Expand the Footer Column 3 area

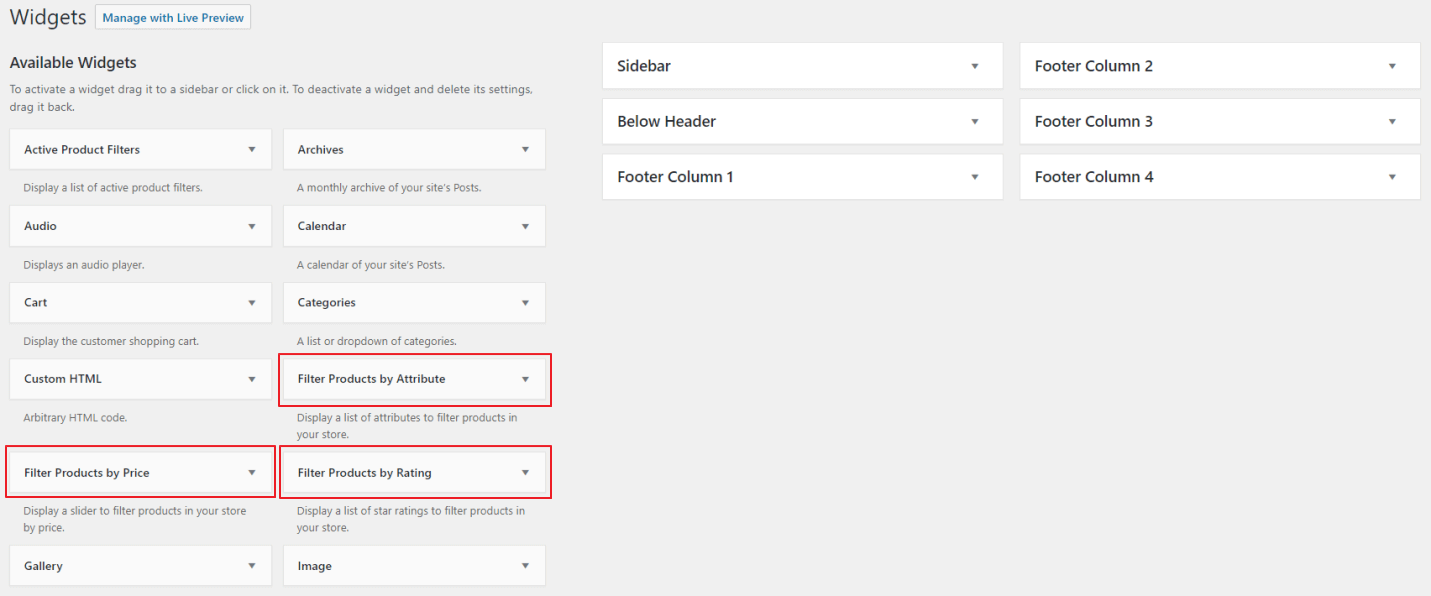(x=1218, y=121)
